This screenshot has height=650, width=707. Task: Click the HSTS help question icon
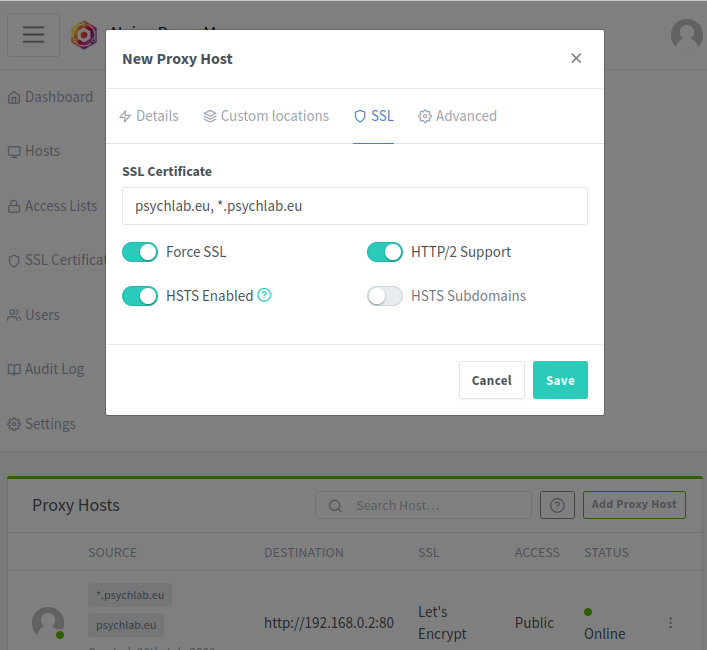click(264, 295)
